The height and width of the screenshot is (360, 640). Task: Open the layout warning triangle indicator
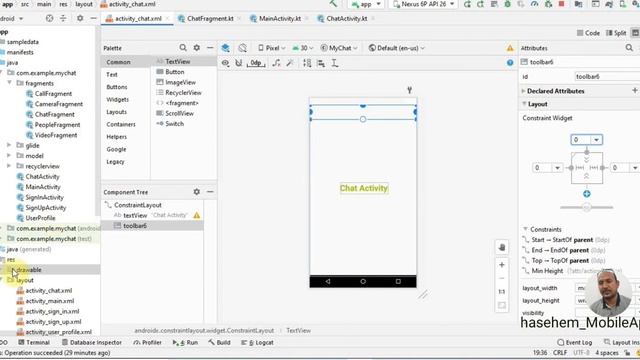pyautogui.click(x=510, y=48)
